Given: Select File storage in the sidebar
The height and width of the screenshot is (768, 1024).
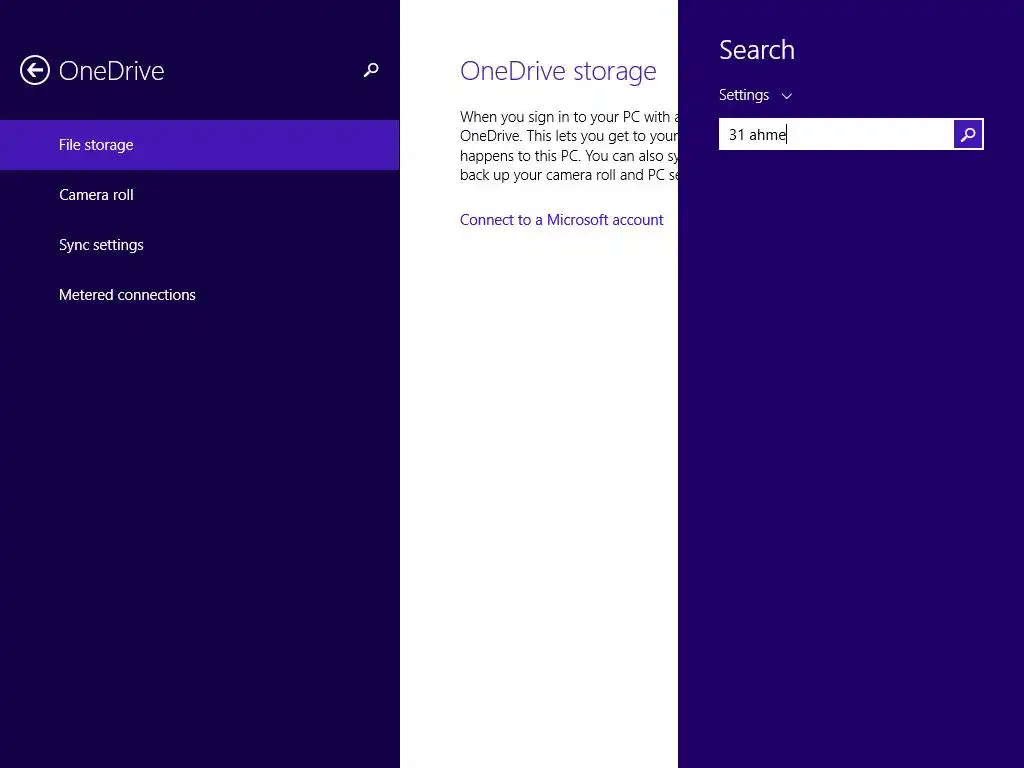Looking at the screenshot, I should pyautogui.click(x=96, y=145).
